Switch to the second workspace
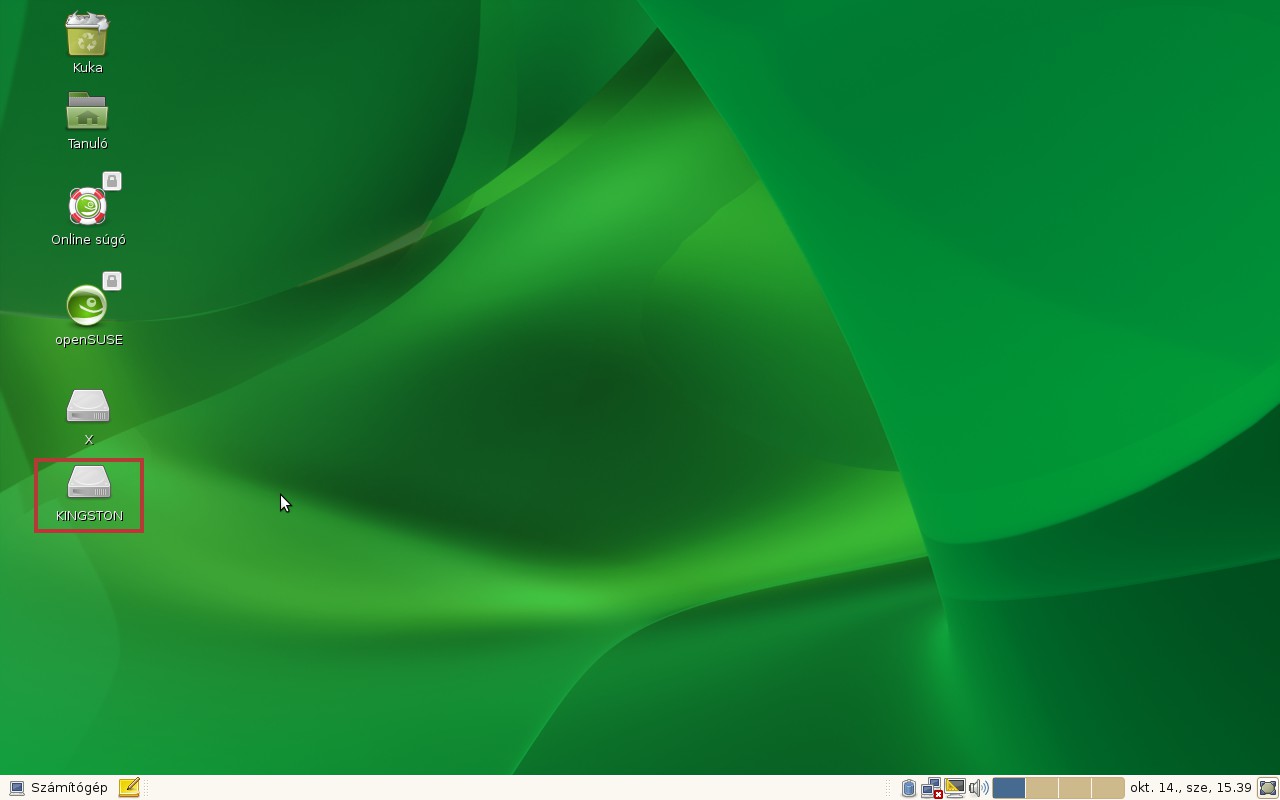 coord(1042,788)
